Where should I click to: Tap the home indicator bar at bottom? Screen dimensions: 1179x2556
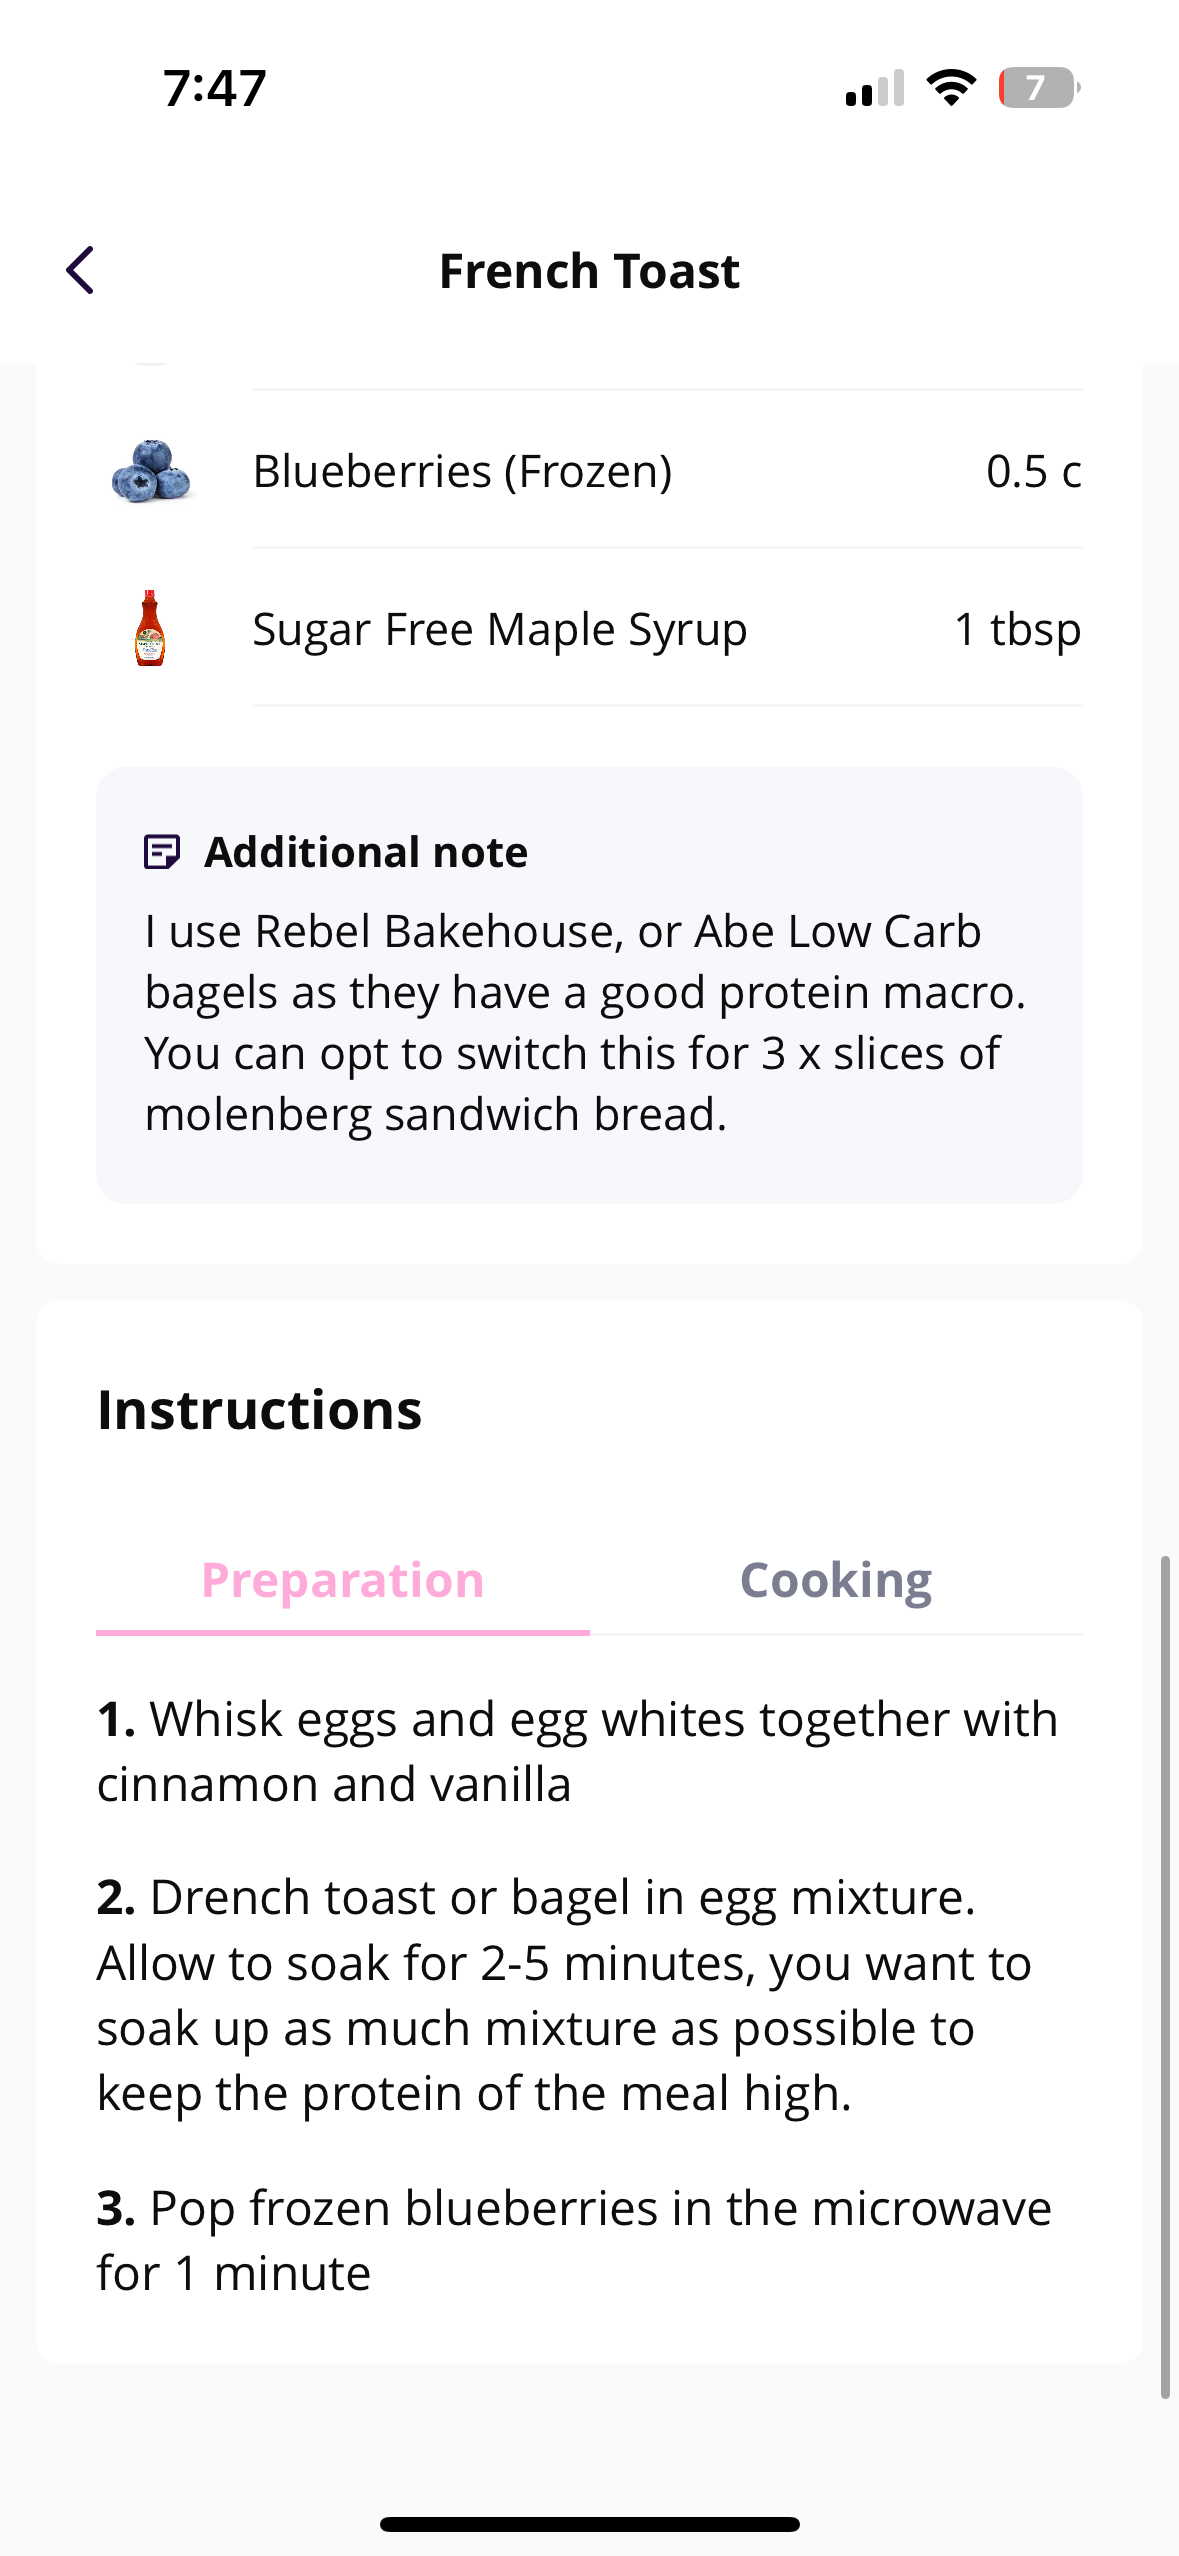pyautogui.click(x=590, y=2524)
